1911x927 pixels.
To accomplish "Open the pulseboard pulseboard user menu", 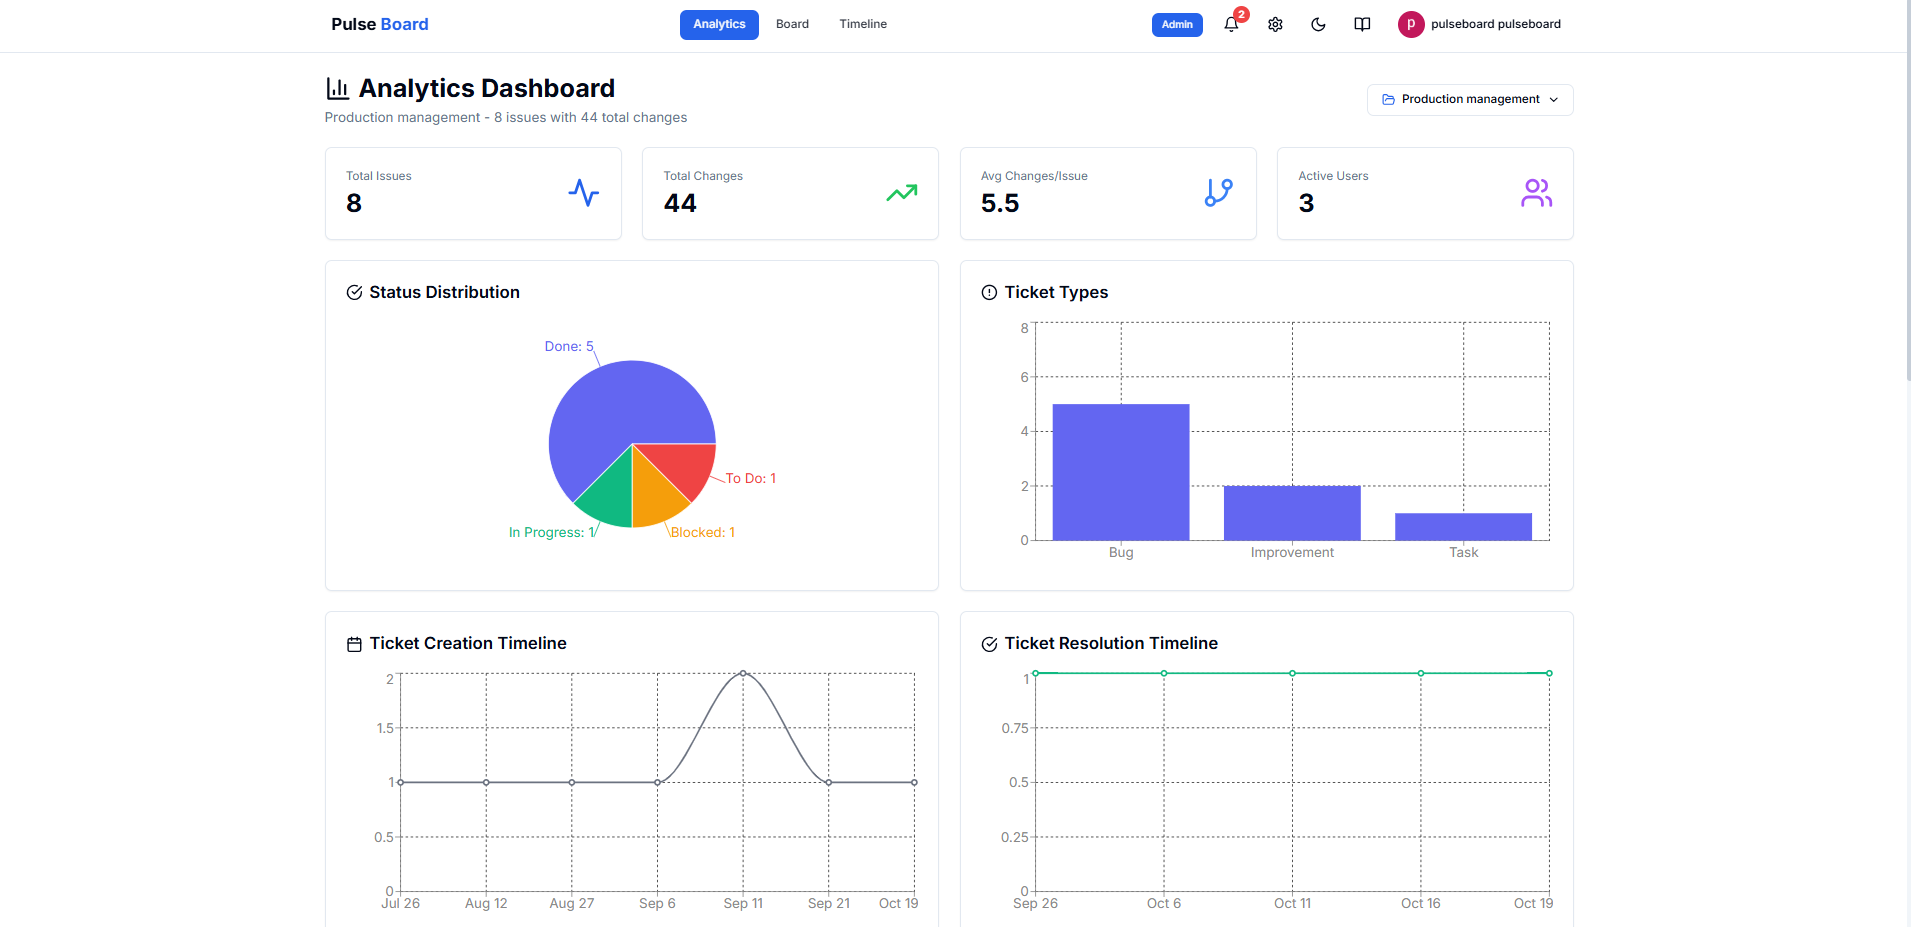I will (1495, 24).
